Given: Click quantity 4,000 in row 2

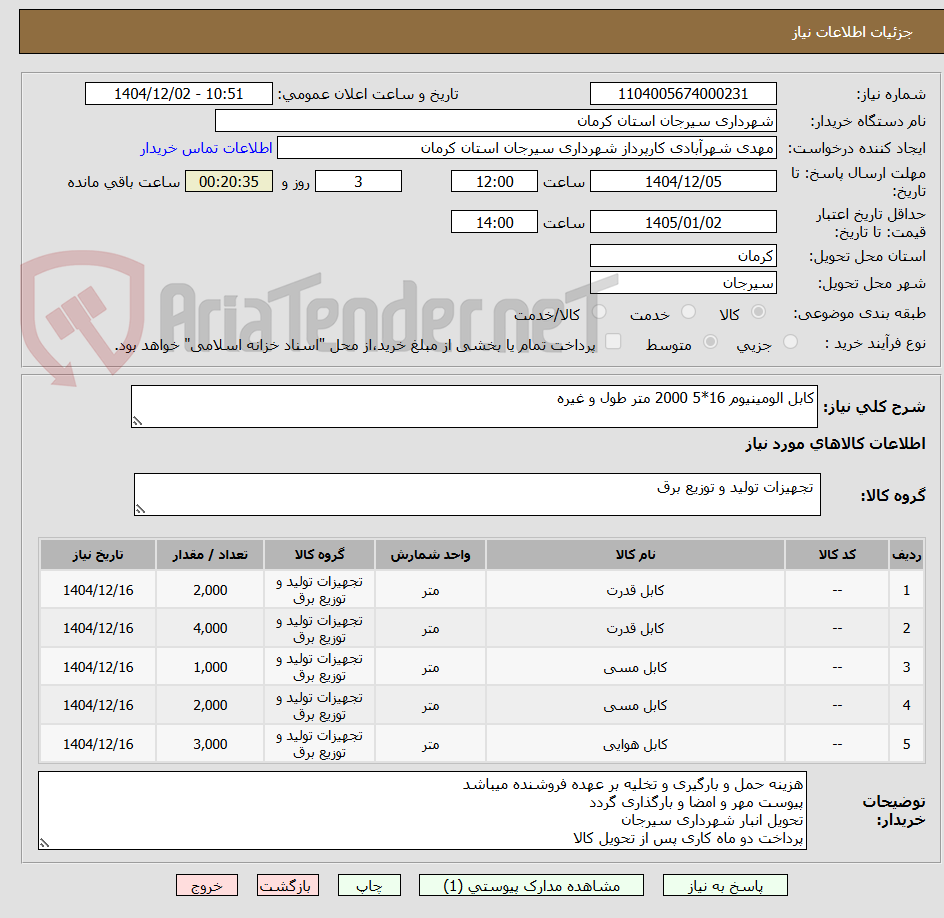Looking at the screenshot, I should pyautogui.click(x=210, y=628).
